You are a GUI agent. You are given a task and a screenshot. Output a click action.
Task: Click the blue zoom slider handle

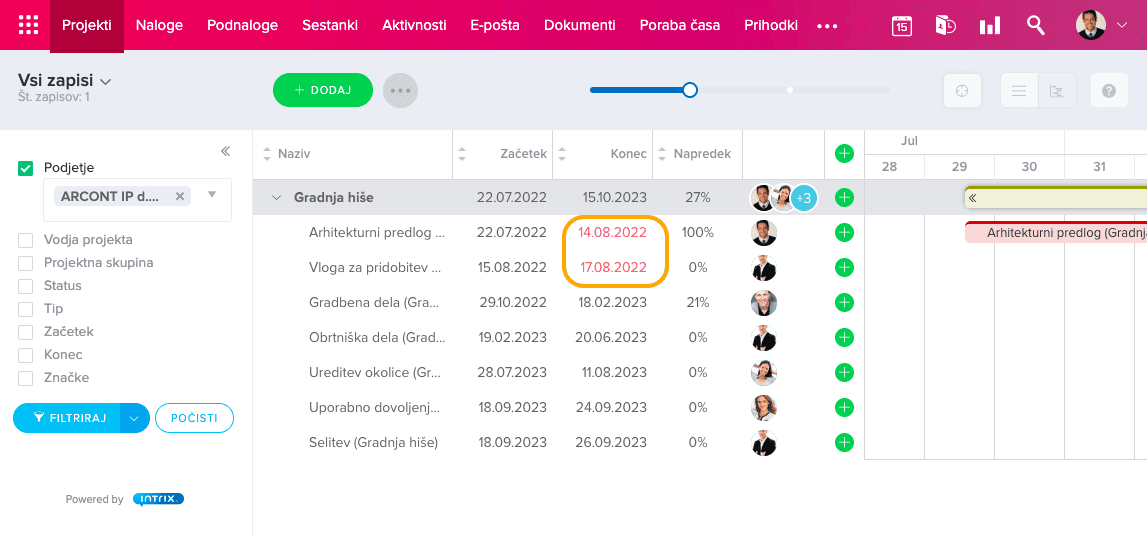tap(689, 90)
